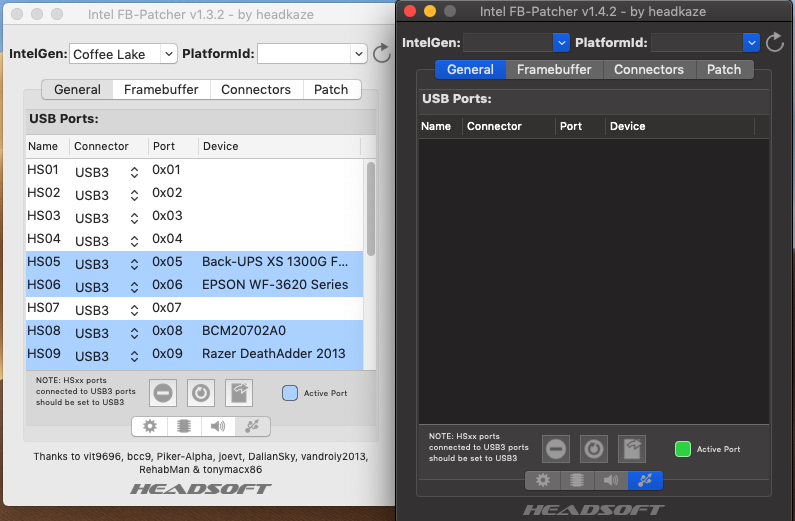Switch to Patch tab in v1.4.2

point(724,69)
